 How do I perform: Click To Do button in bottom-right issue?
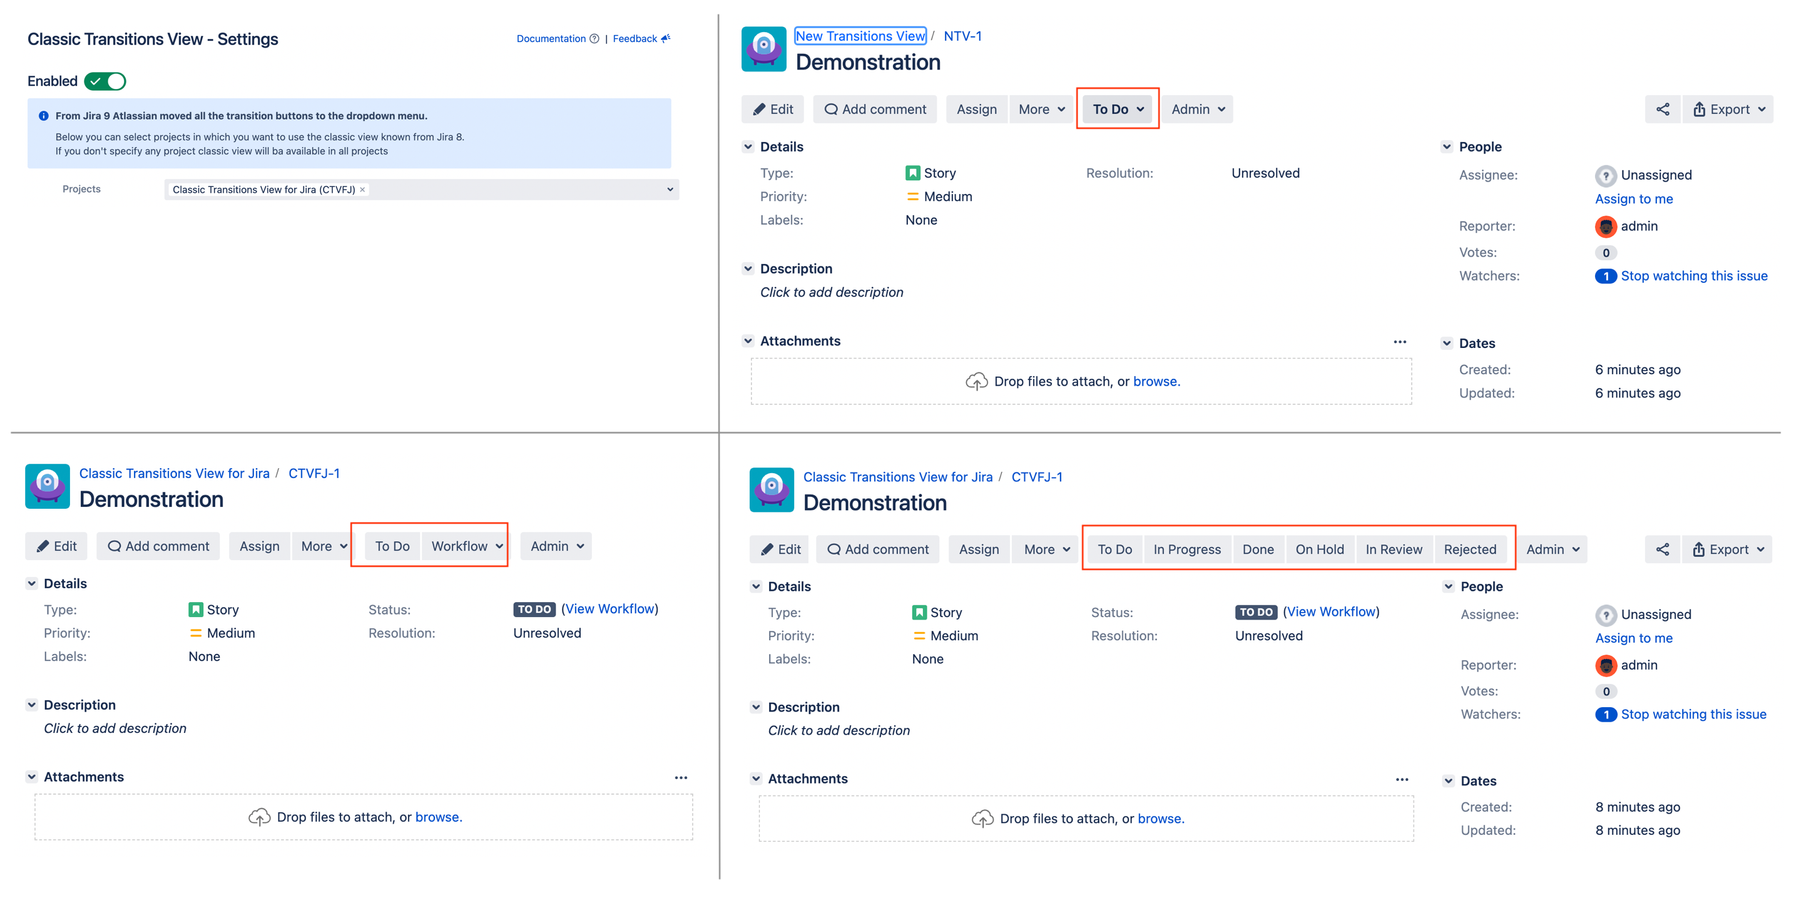1114,549
